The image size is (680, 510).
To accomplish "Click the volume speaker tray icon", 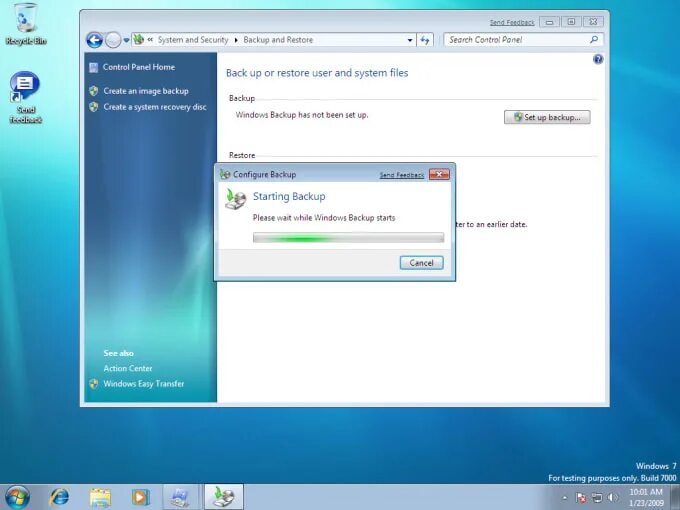I will [612, 498].
